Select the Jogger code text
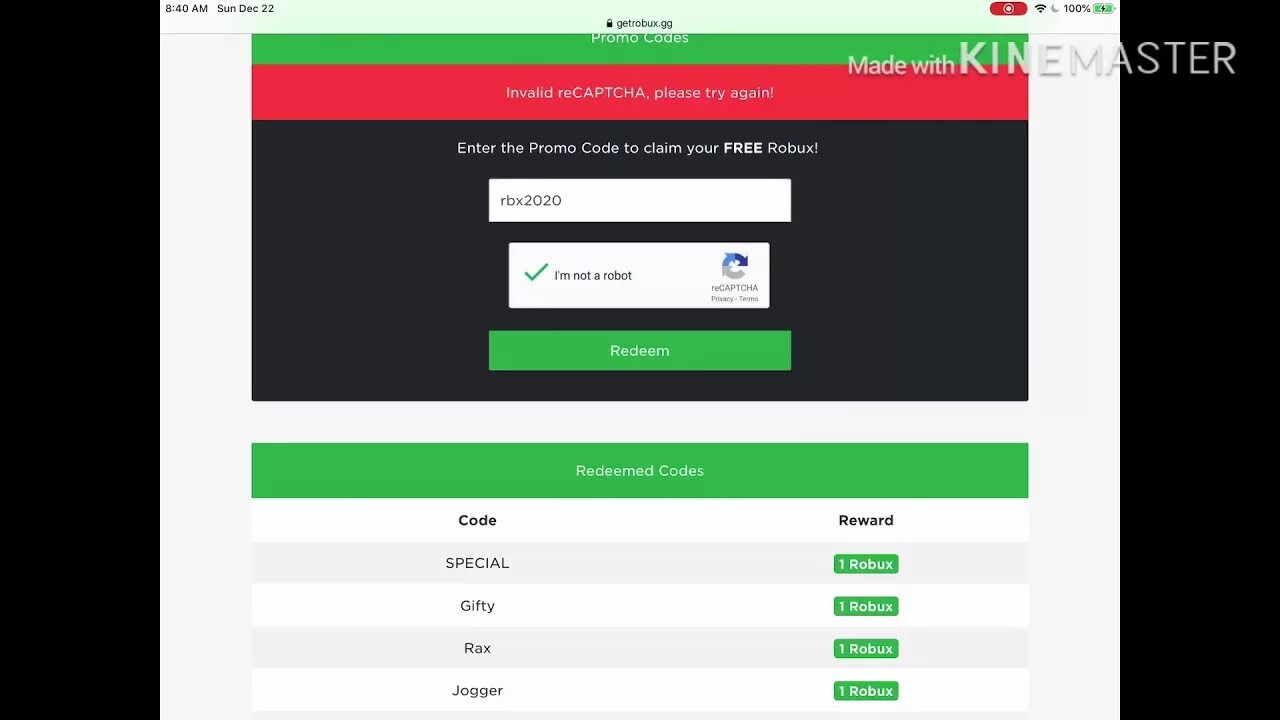The width and height of the screenshot is (1280, 720). click(477, 691)
